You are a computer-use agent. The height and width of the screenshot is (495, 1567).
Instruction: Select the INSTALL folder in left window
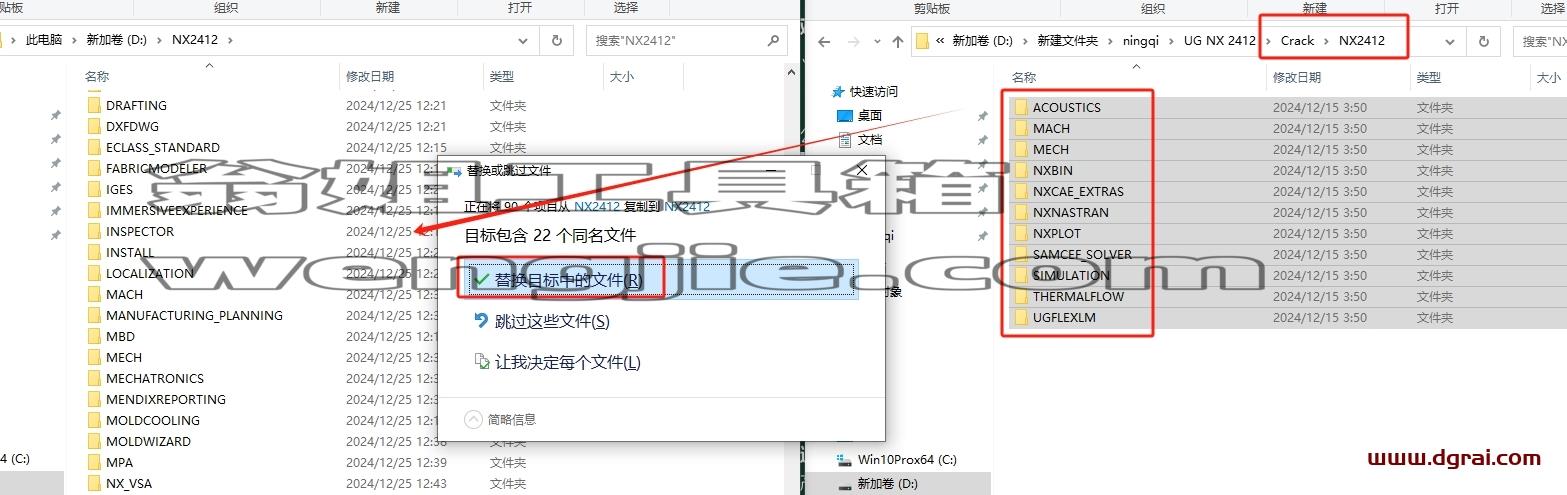[130, 252]
